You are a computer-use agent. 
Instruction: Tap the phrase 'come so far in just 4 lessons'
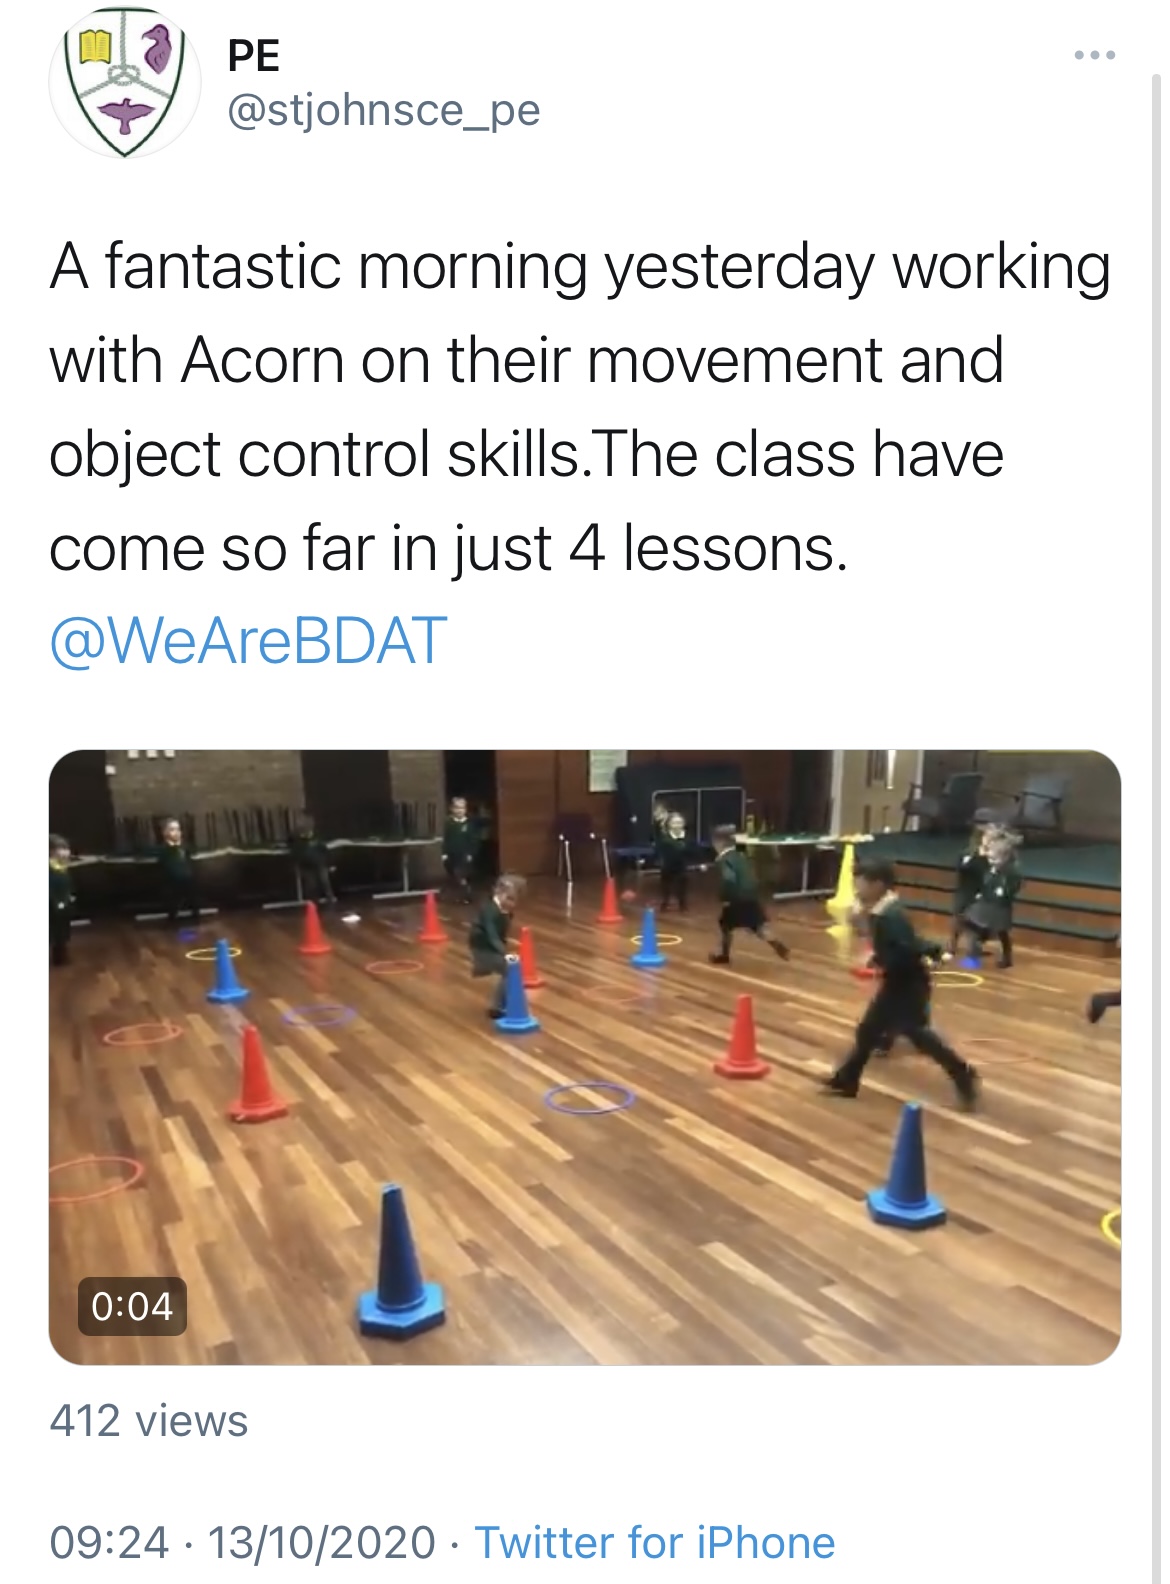coord(448,548)
